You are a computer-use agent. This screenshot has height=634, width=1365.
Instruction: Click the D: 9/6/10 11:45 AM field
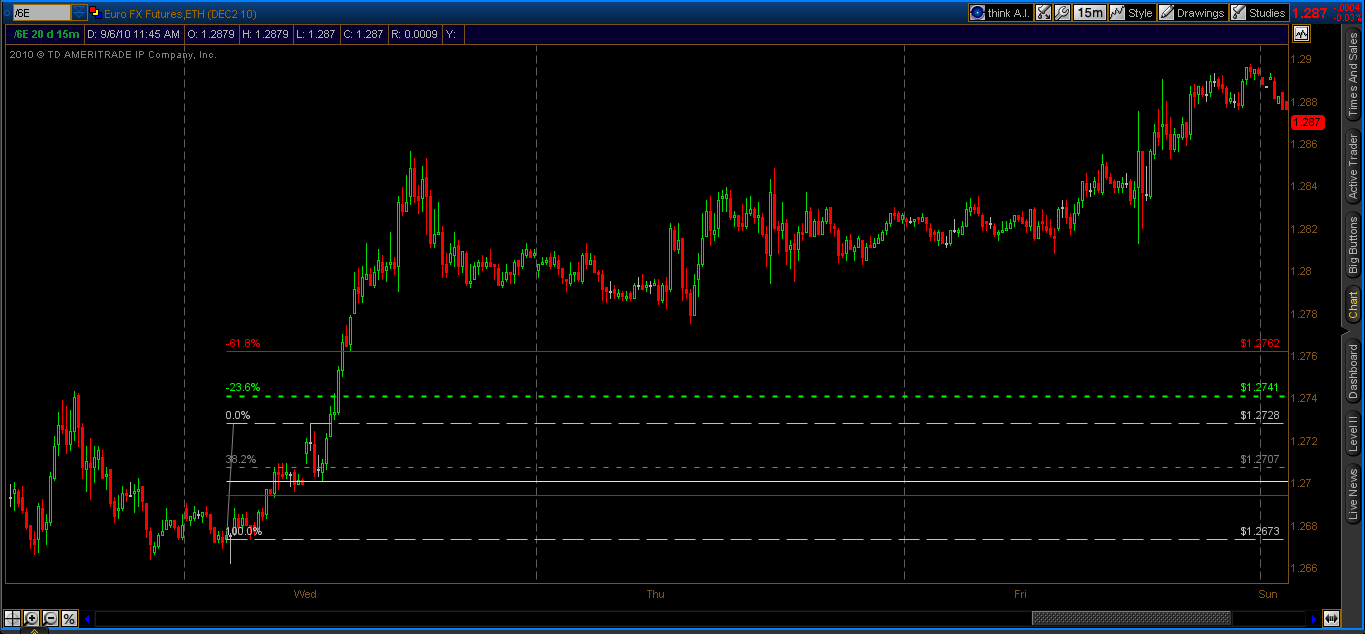tap(134, 34)
